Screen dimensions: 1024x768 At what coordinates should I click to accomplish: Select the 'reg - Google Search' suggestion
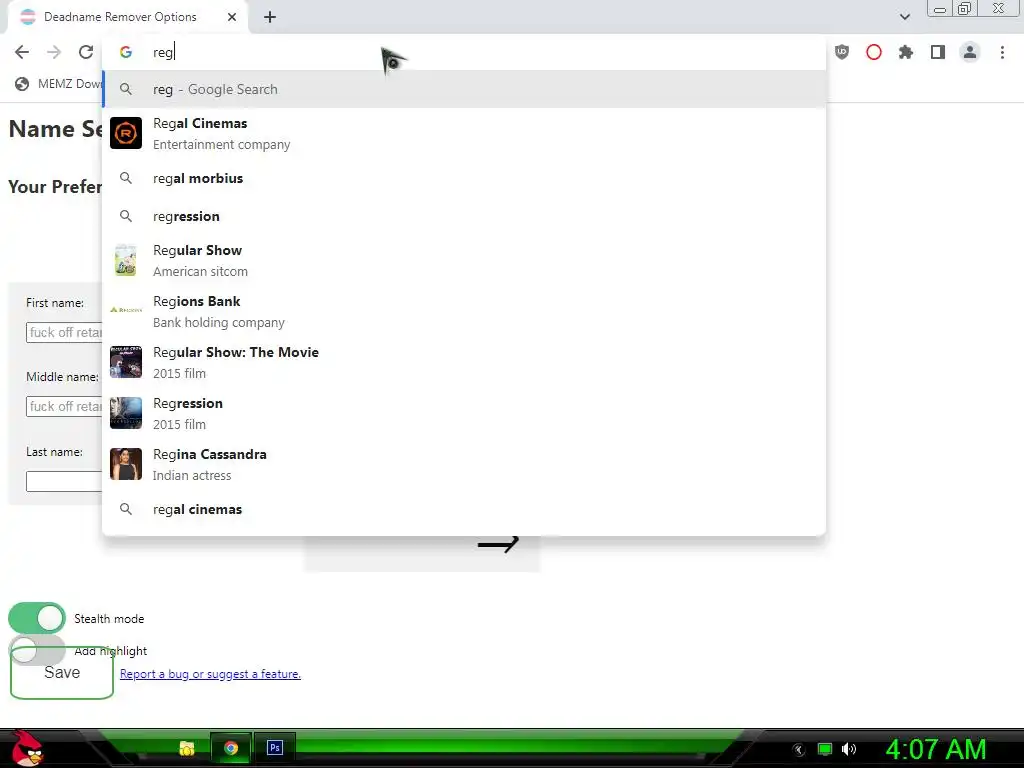(464, 89)
